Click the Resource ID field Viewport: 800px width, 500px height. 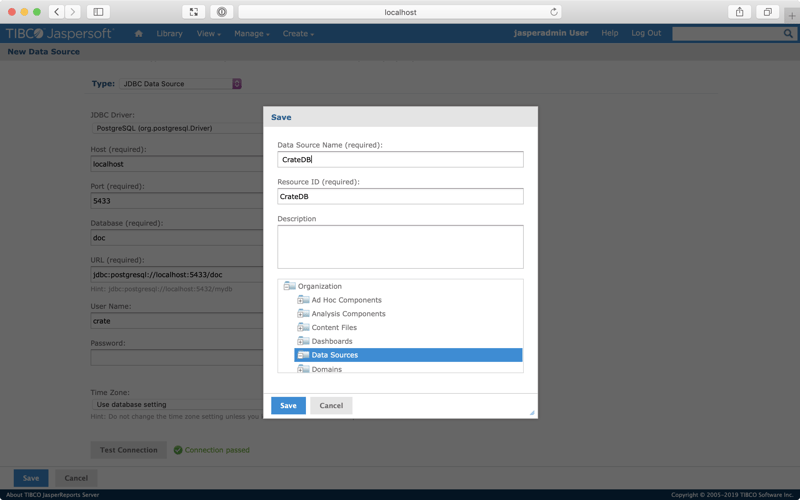click(x=401, y=196)
